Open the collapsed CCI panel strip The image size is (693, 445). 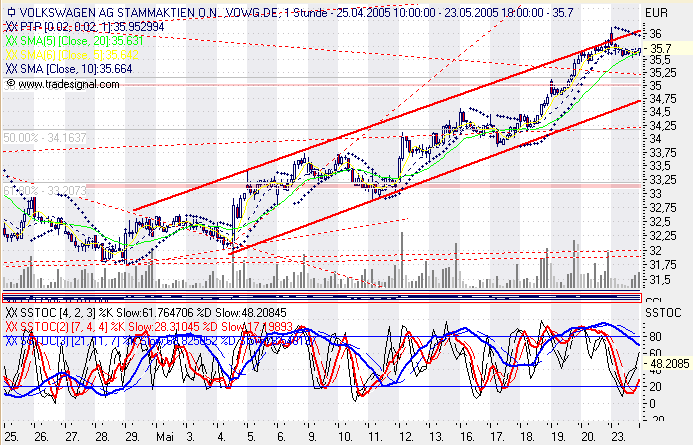point(322,297)
